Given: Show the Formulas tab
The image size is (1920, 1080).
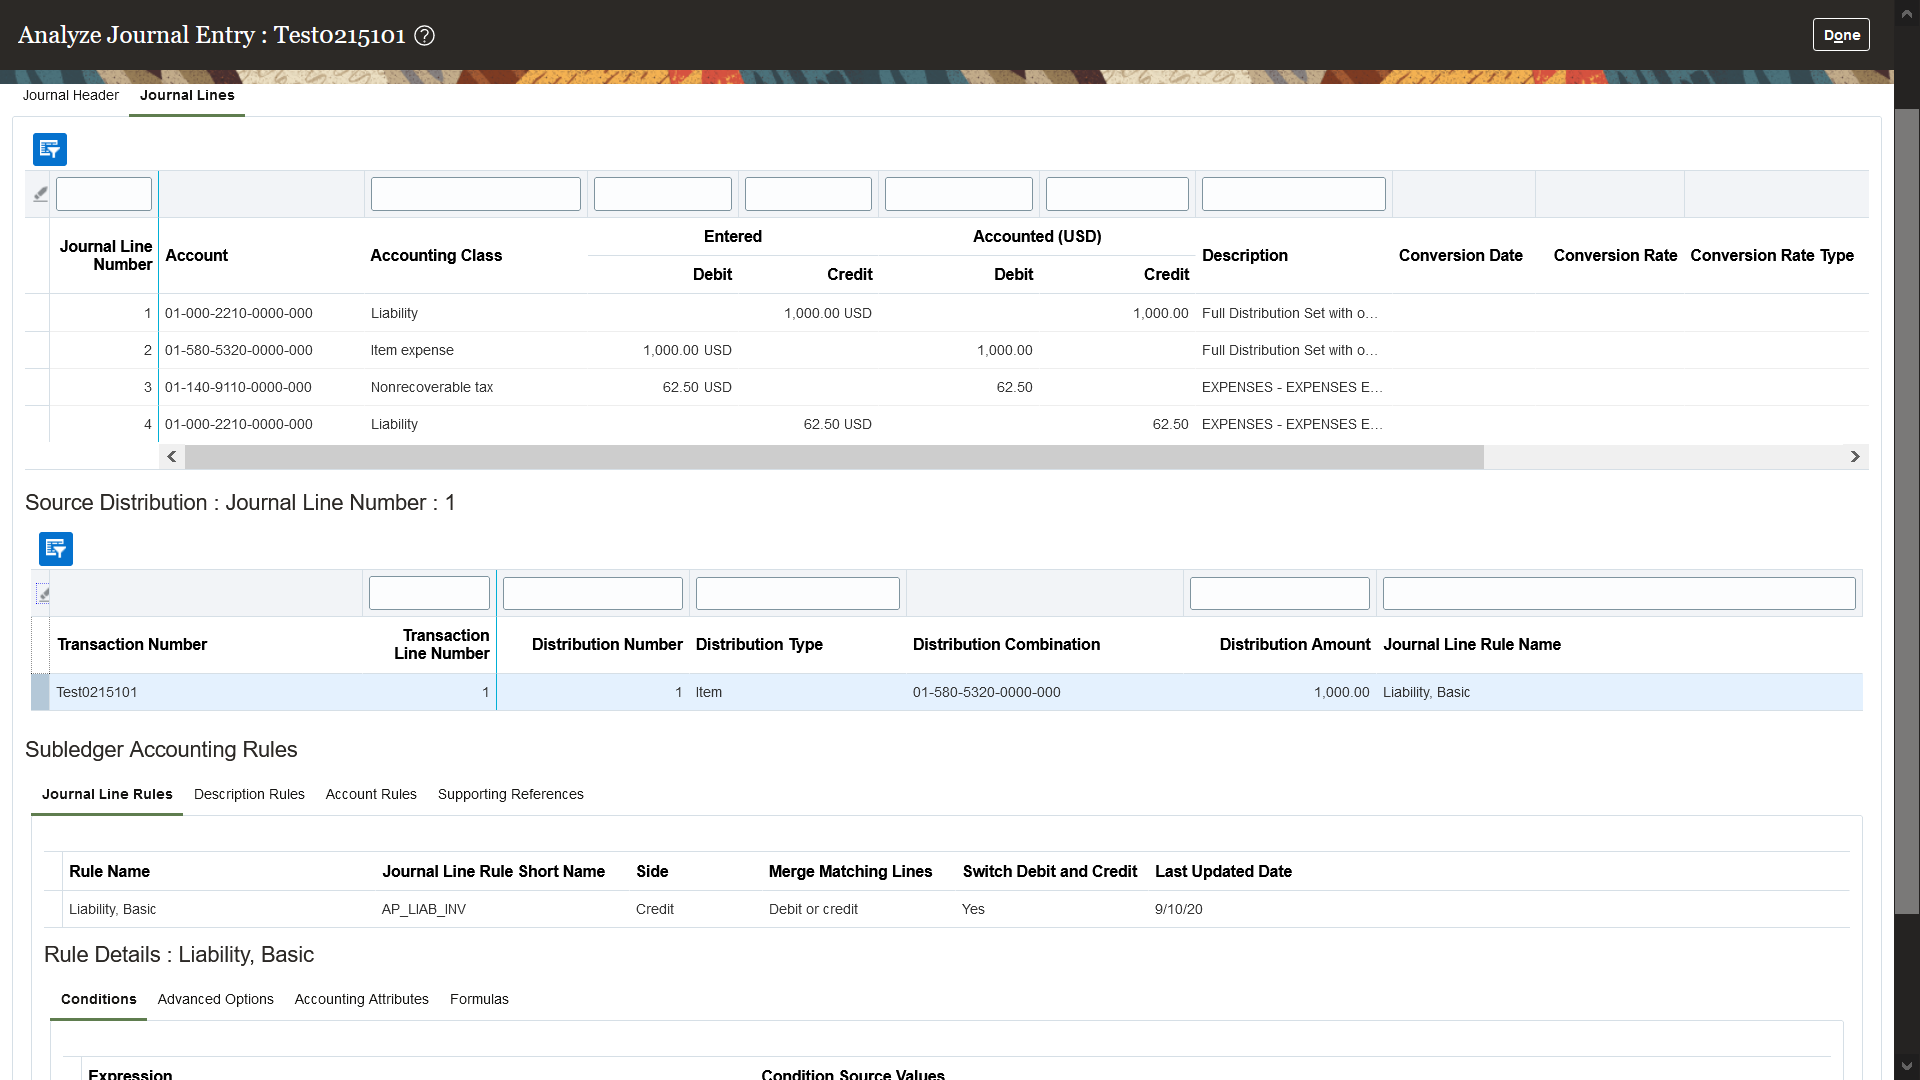Looking at the screenshot, I should [x=479, y=1000].
